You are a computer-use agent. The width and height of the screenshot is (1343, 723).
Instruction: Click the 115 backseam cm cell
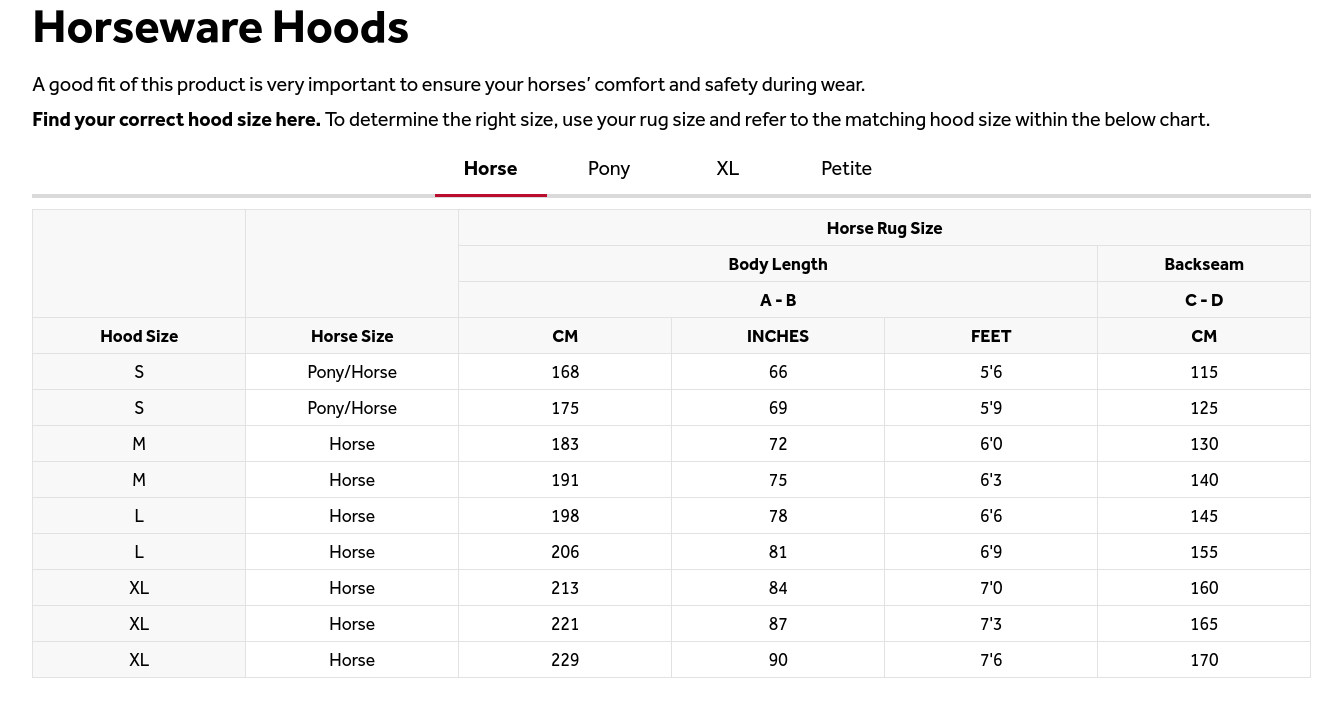(x=1204, y=372)
